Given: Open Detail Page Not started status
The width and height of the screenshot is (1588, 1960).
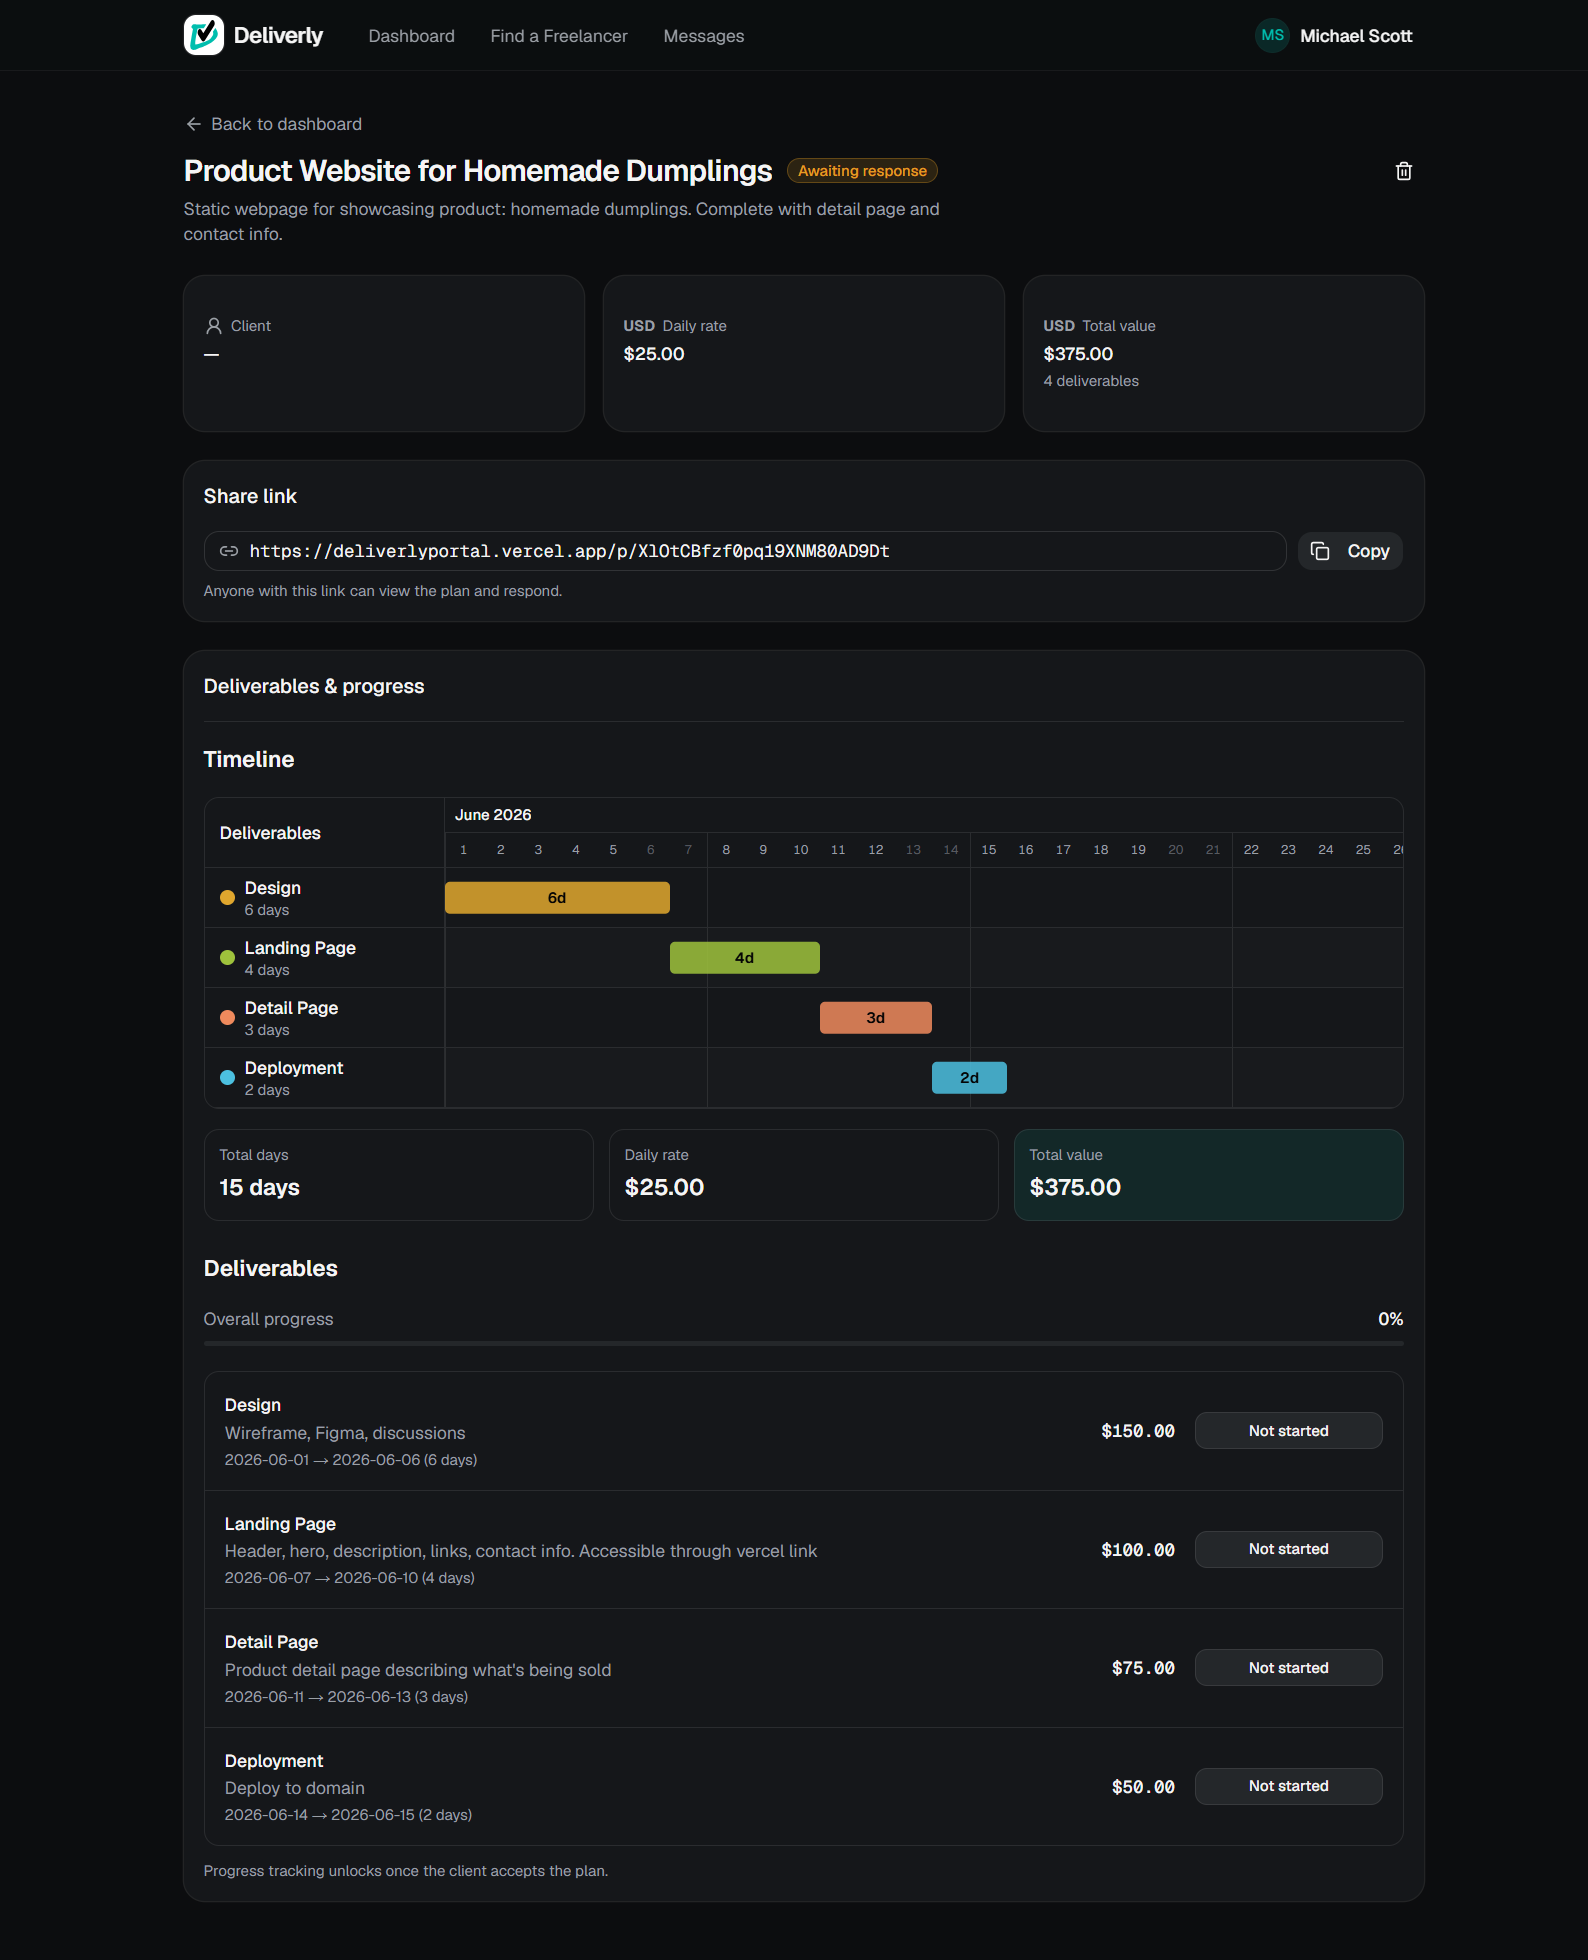Looking at the screenshot, I should pyautogui.click(x=1289, y=1668).
